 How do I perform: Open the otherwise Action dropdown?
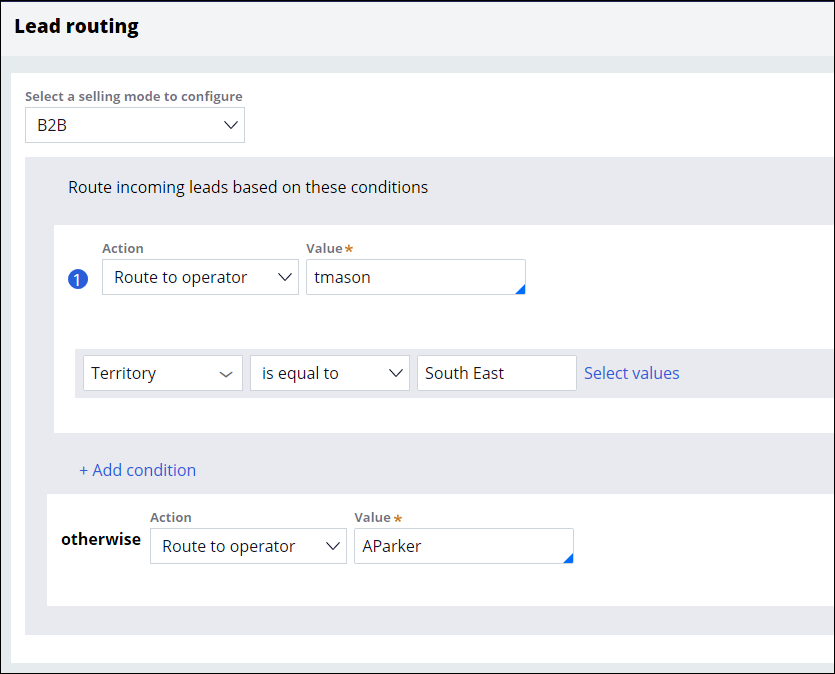pyautogui.click(x=248, y=546)
